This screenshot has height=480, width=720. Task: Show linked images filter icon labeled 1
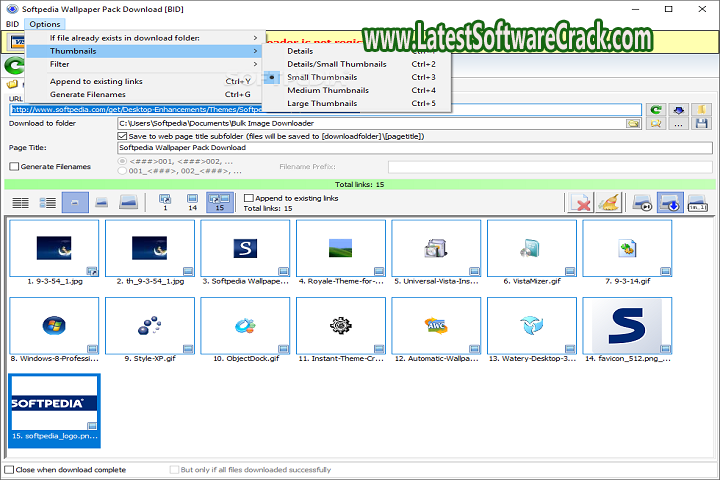click(x=165, y=203)
